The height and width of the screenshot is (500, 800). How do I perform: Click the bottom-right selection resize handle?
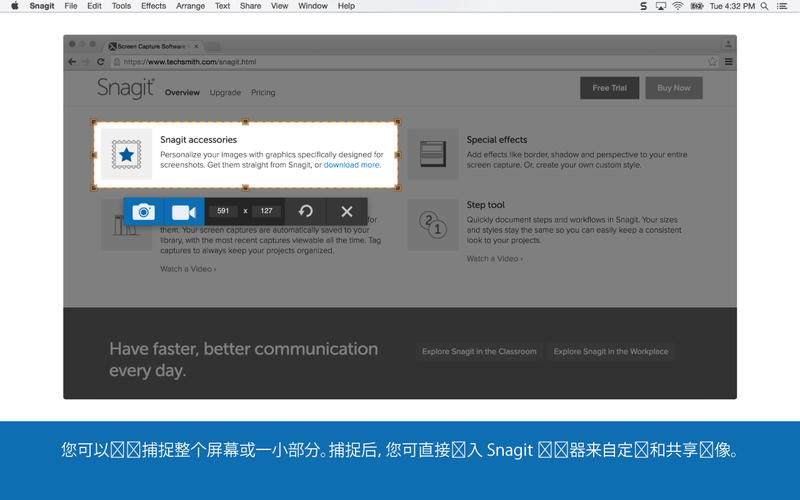(398, 188)
